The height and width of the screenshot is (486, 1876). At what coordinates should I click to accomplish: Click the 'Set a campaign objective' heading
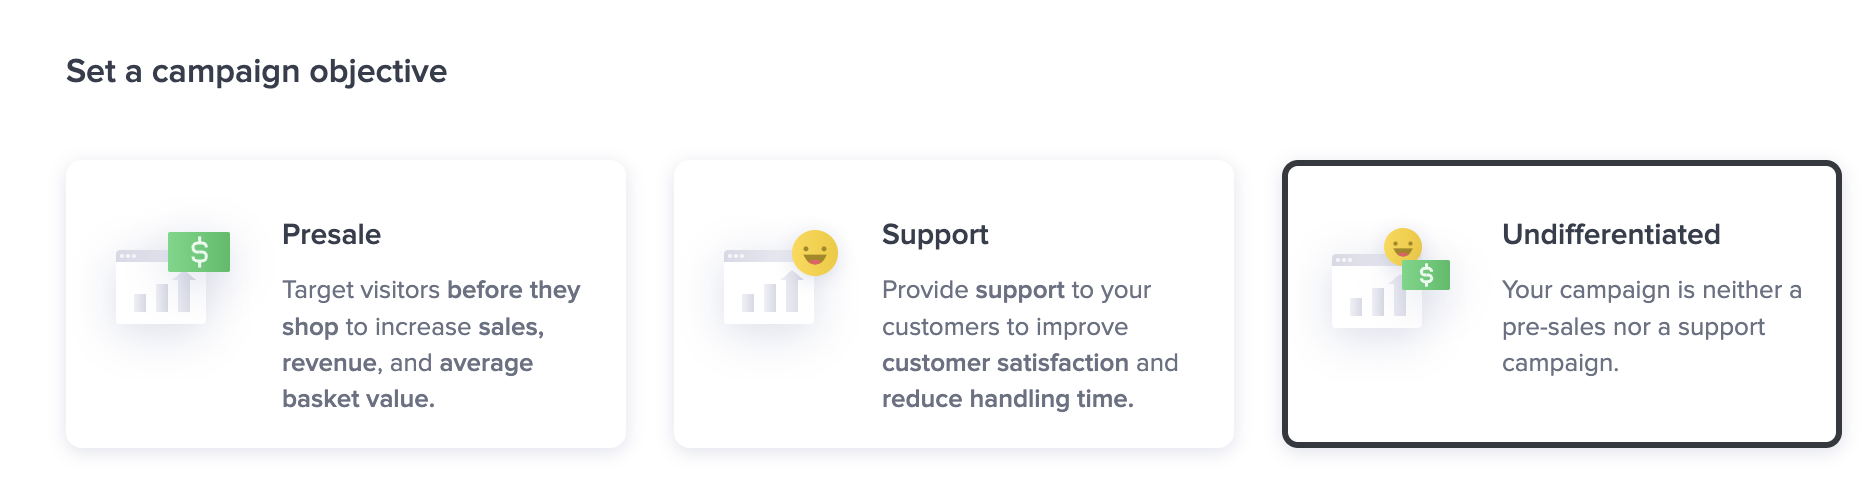coord(257,72)
